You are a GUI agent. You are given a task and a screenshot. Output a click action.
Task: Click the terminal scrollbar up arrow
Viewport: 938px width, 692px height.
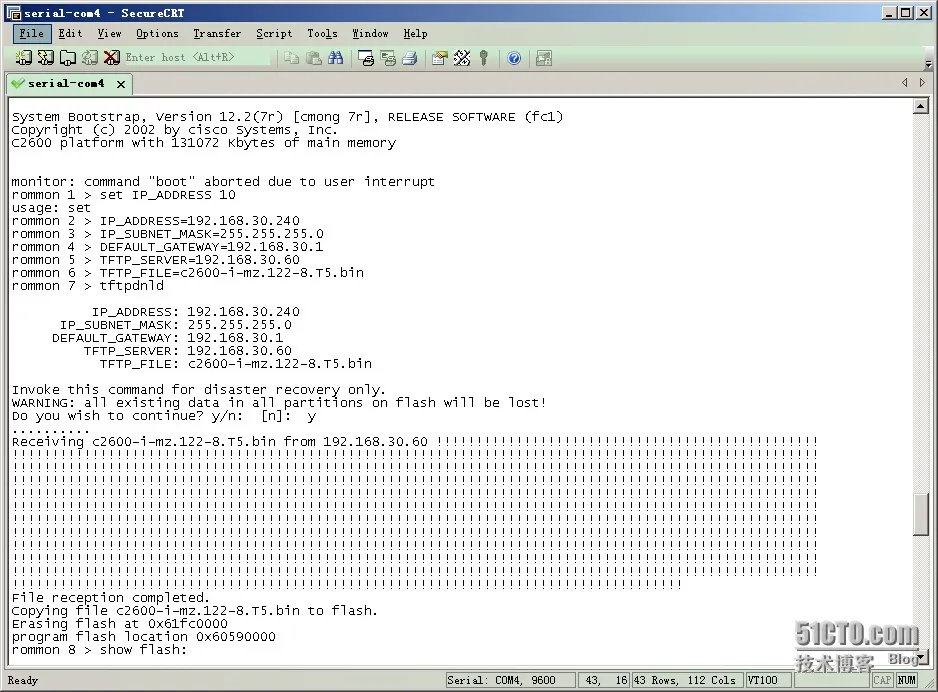tap(921, 106)
